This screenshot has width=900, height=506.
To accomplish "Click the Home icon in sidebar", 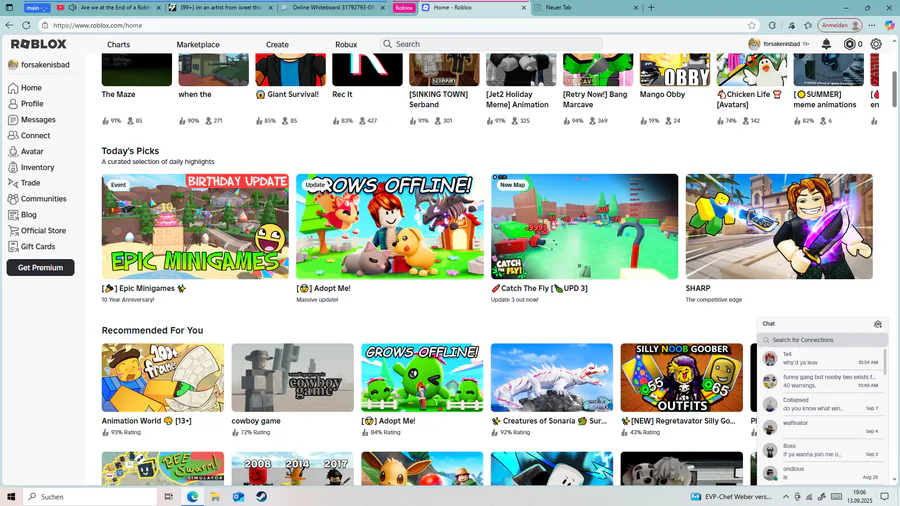I will [13, 88].
